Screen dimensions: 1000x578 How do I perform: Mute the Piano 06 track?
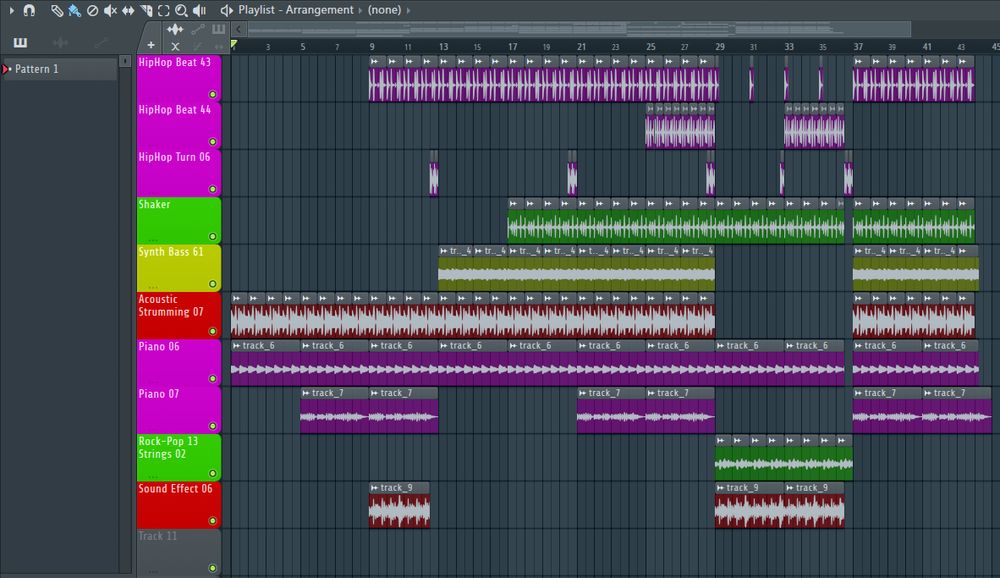pyautogui.click(x=213, y=378)
